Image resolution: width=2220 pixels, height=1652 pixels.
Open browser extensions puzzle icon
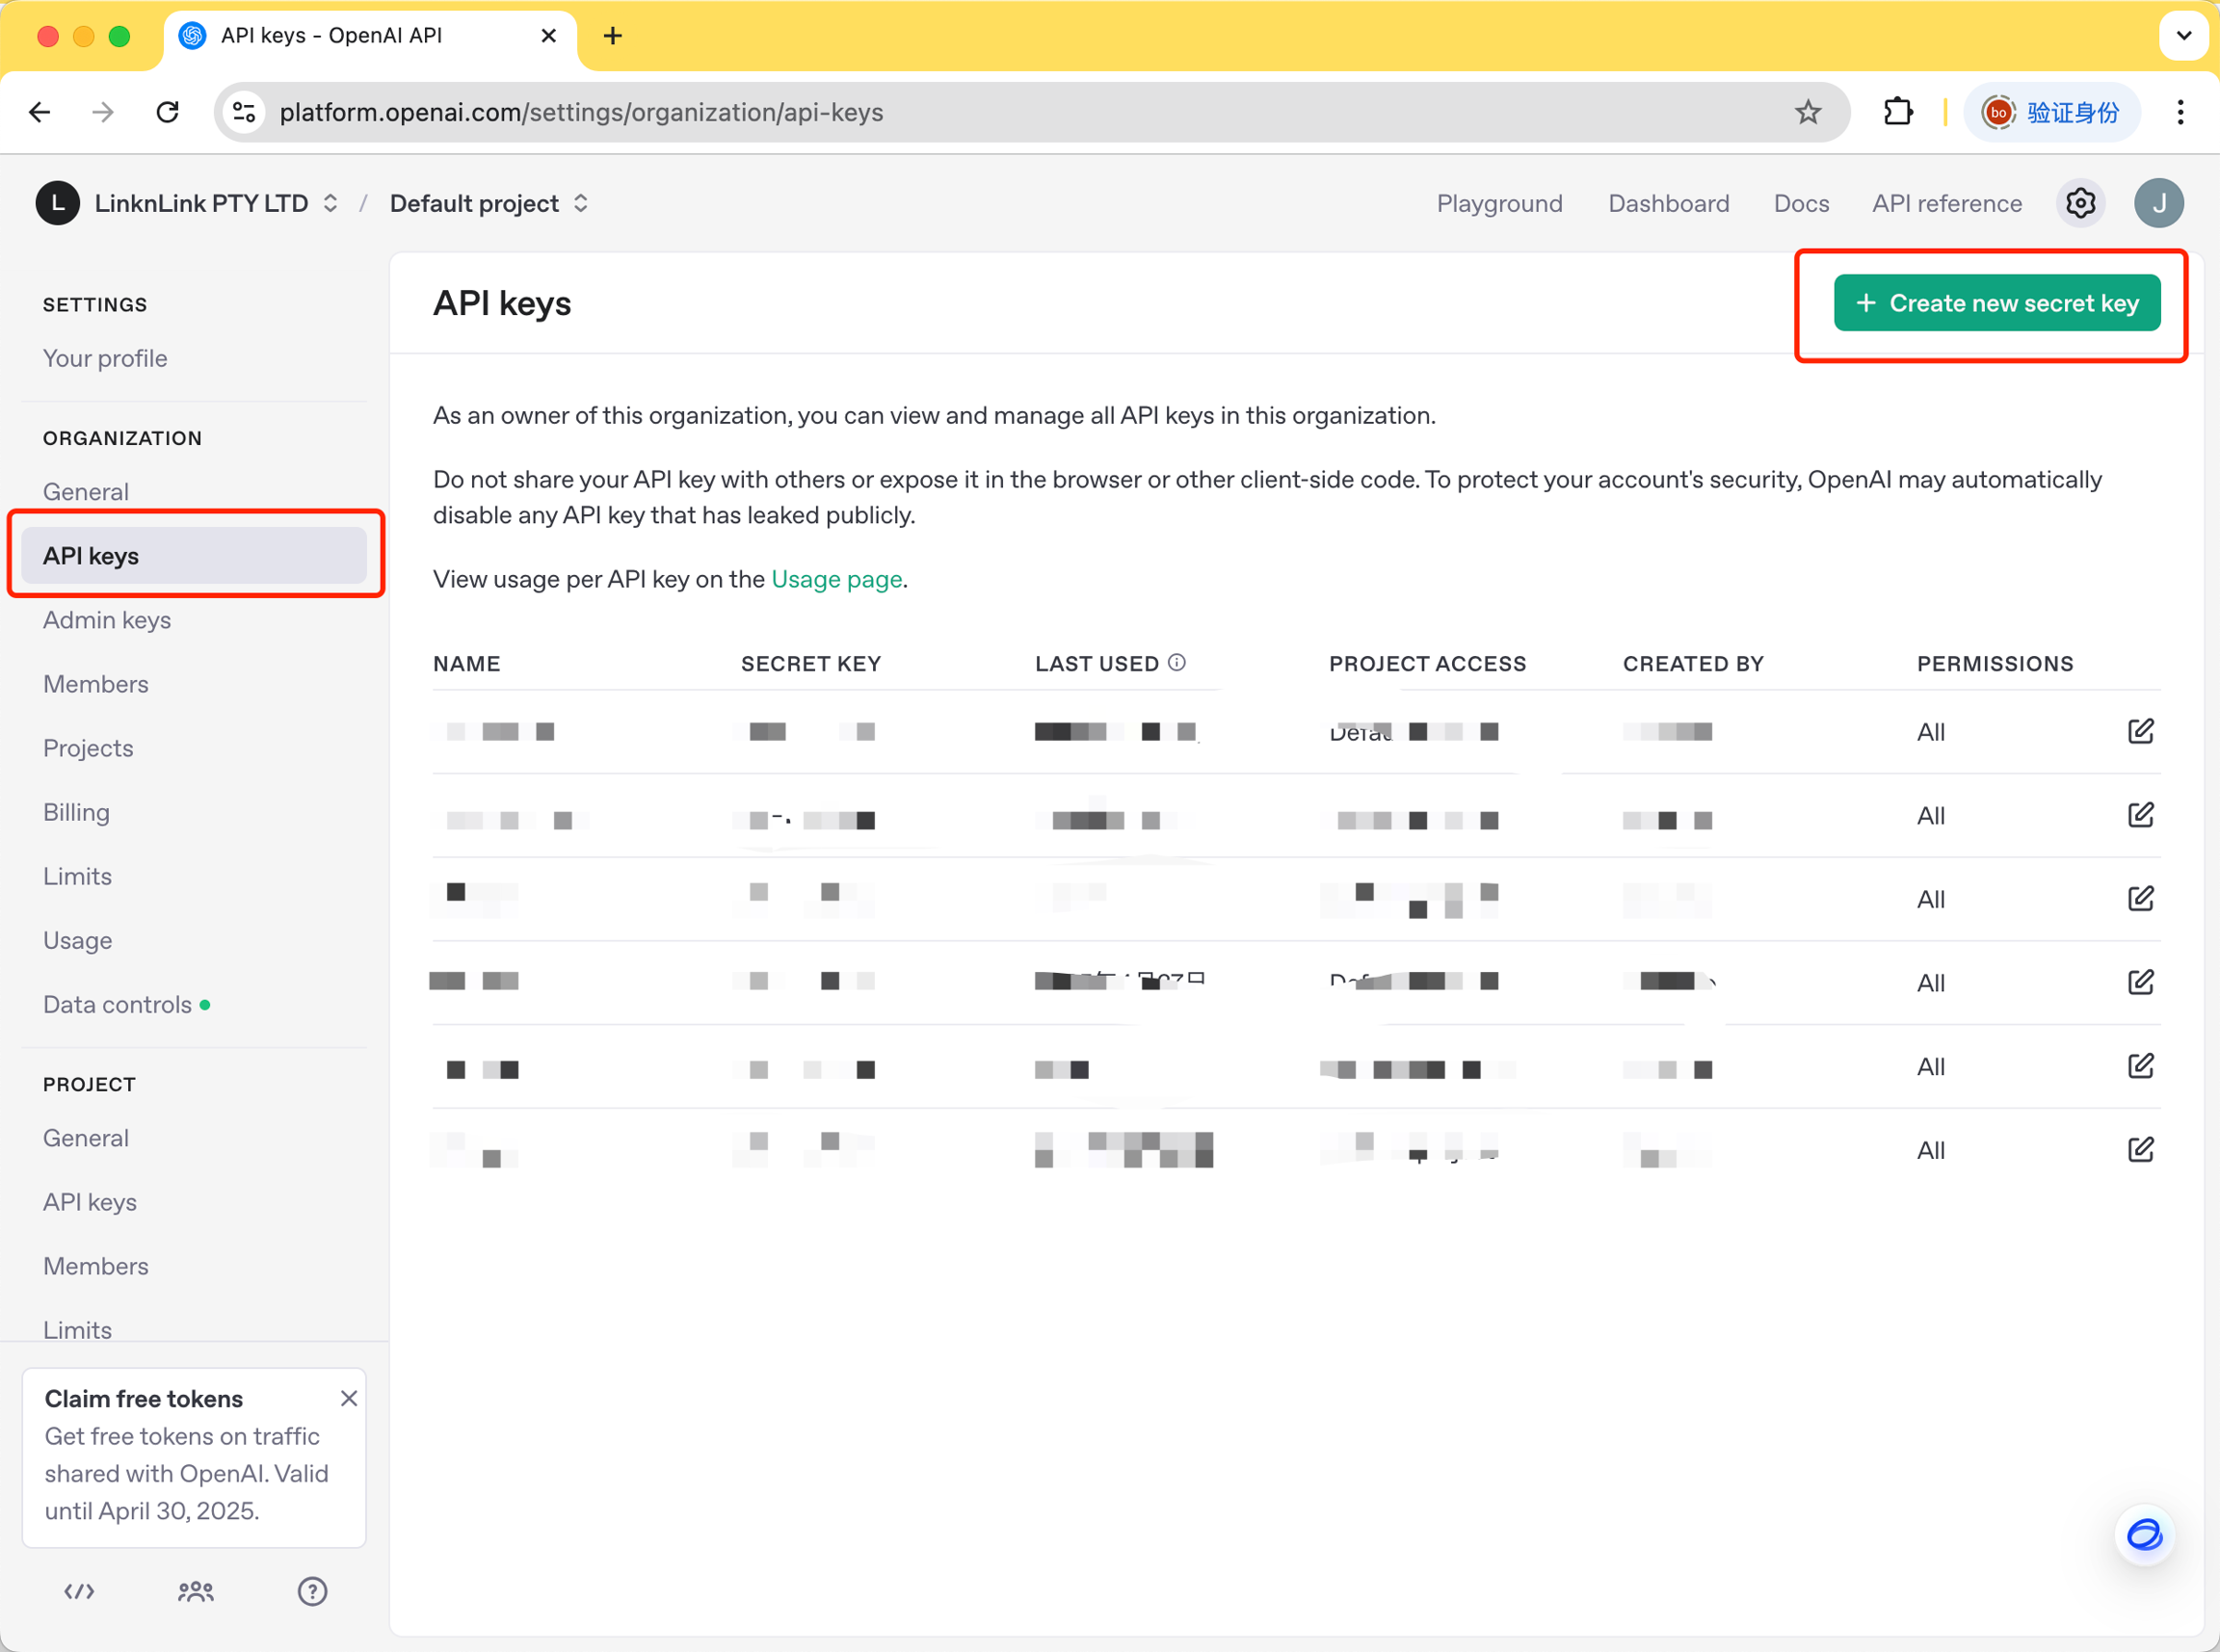pyautogui.click(x=1897, y=112)
